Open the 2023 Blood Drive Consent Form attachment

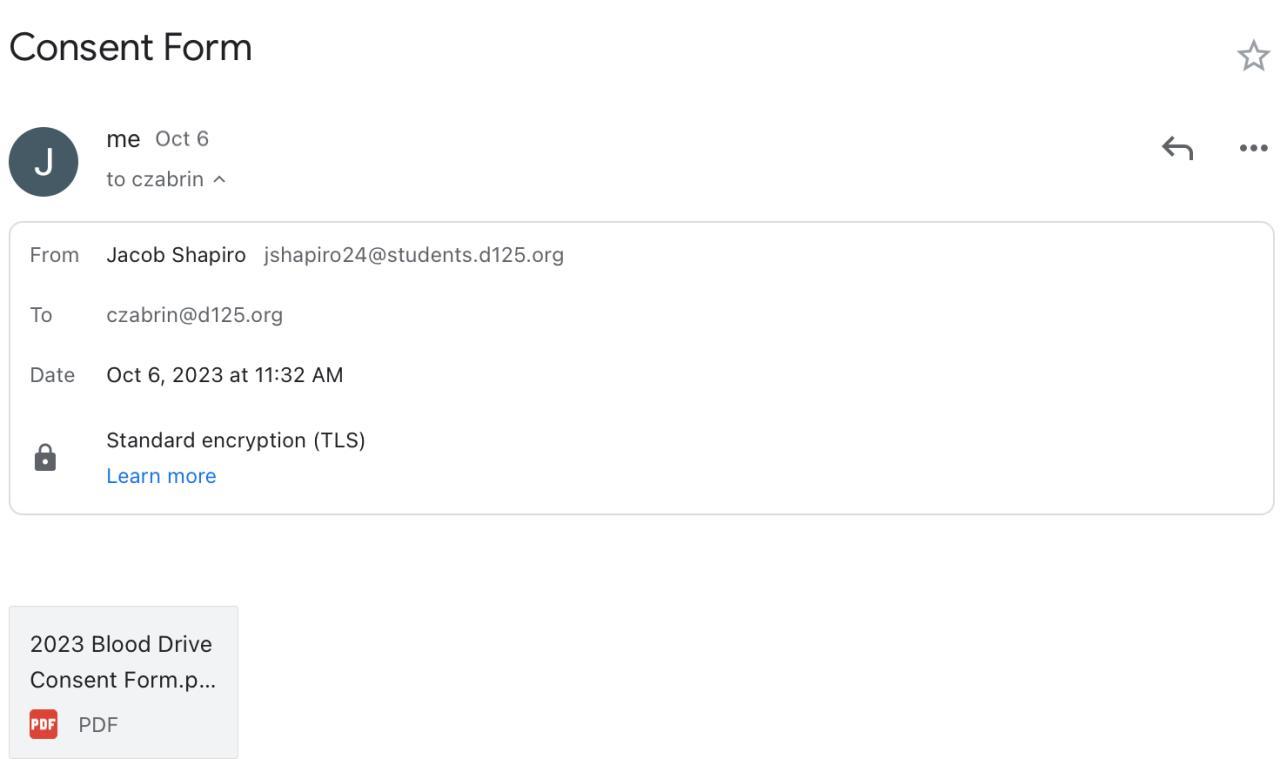pos(121,661)
